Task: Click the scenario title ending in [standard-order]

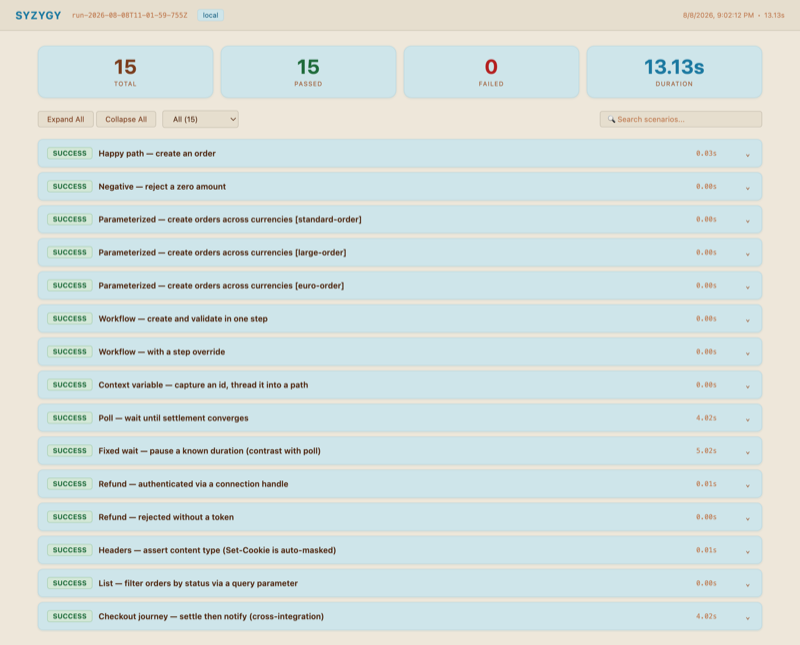Action: (230, 219)
